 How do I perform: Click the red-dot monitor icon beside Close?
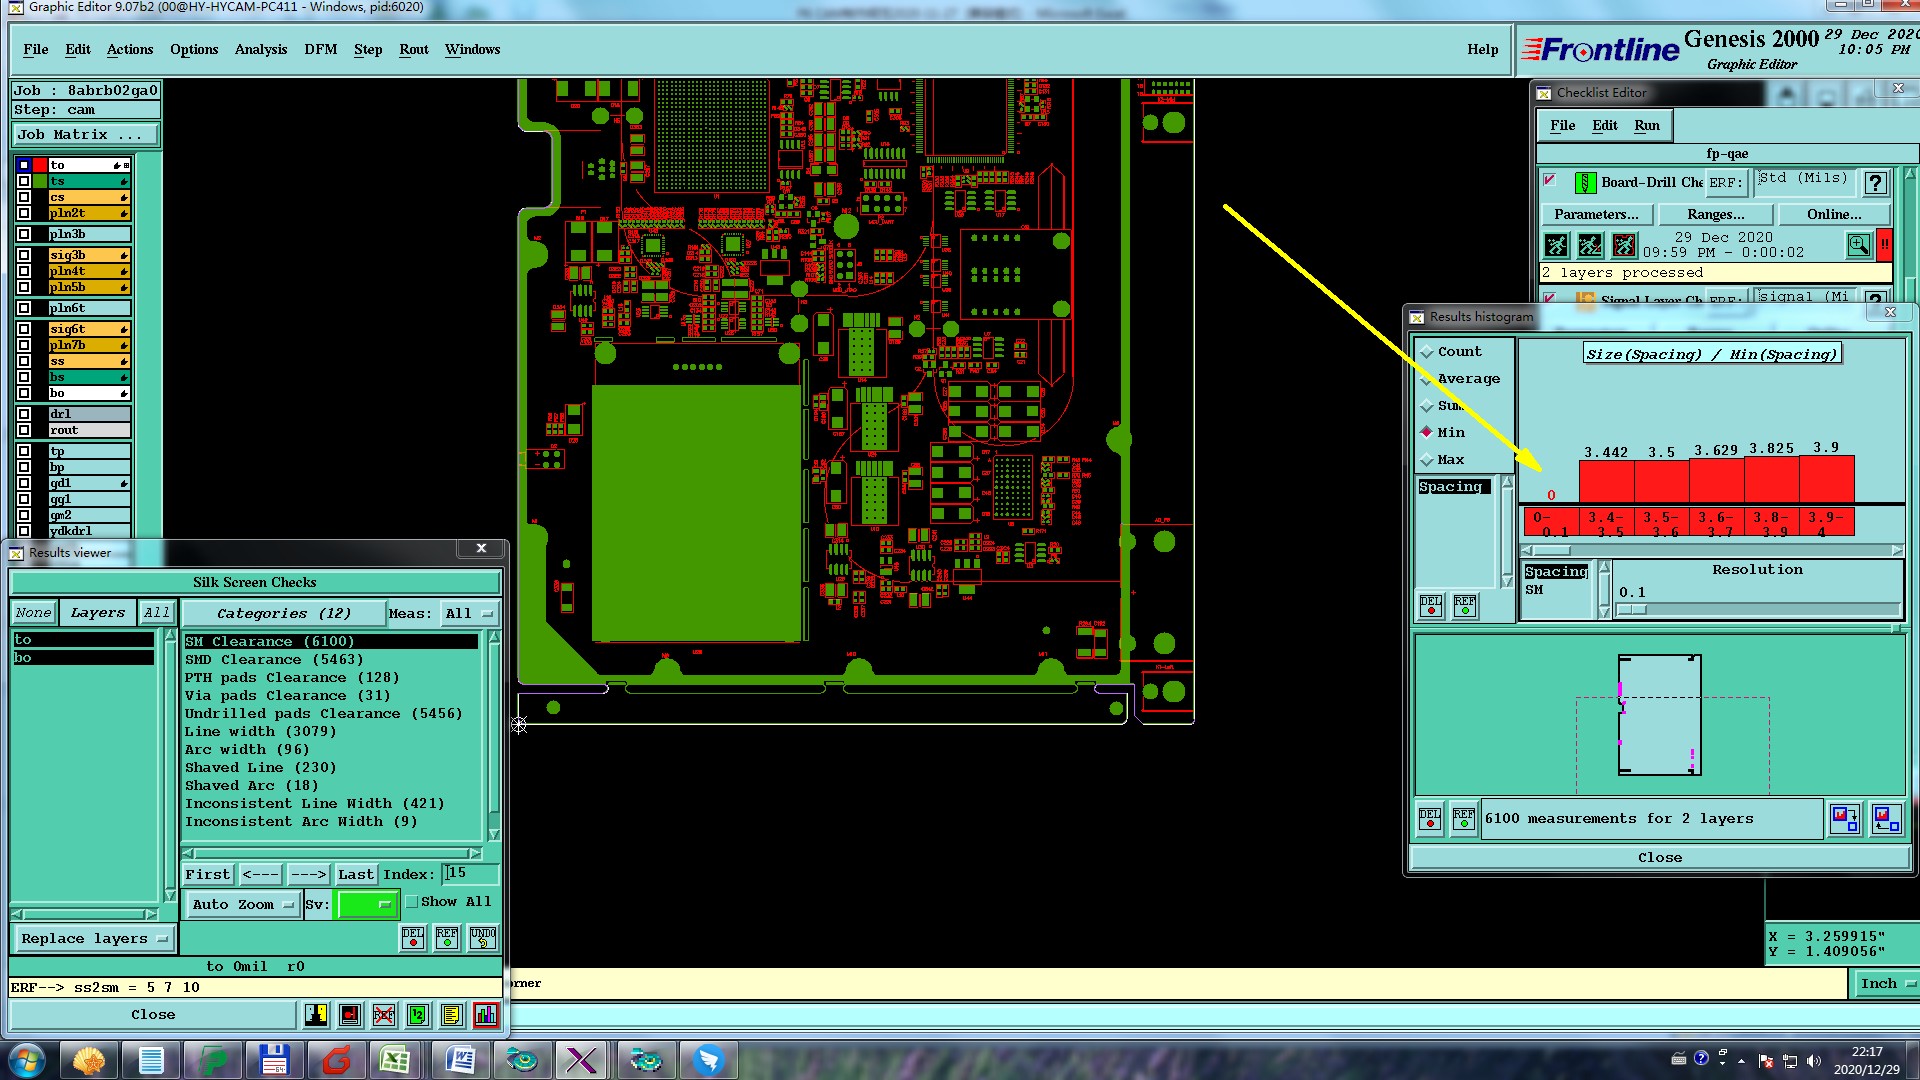350,1015
